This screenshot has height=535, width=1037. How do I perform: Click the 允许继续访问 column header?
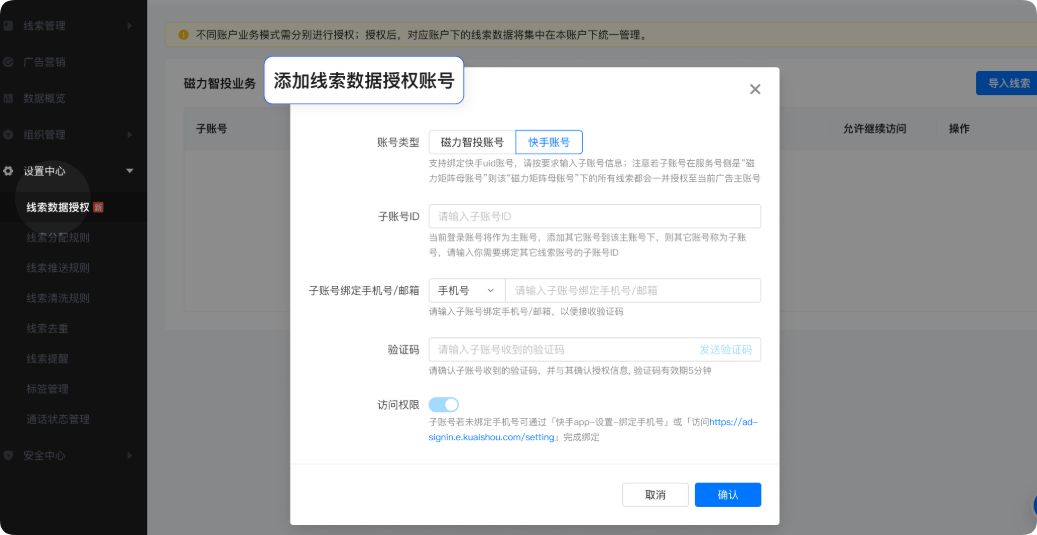pyautogui.click(x=874, y=129)
